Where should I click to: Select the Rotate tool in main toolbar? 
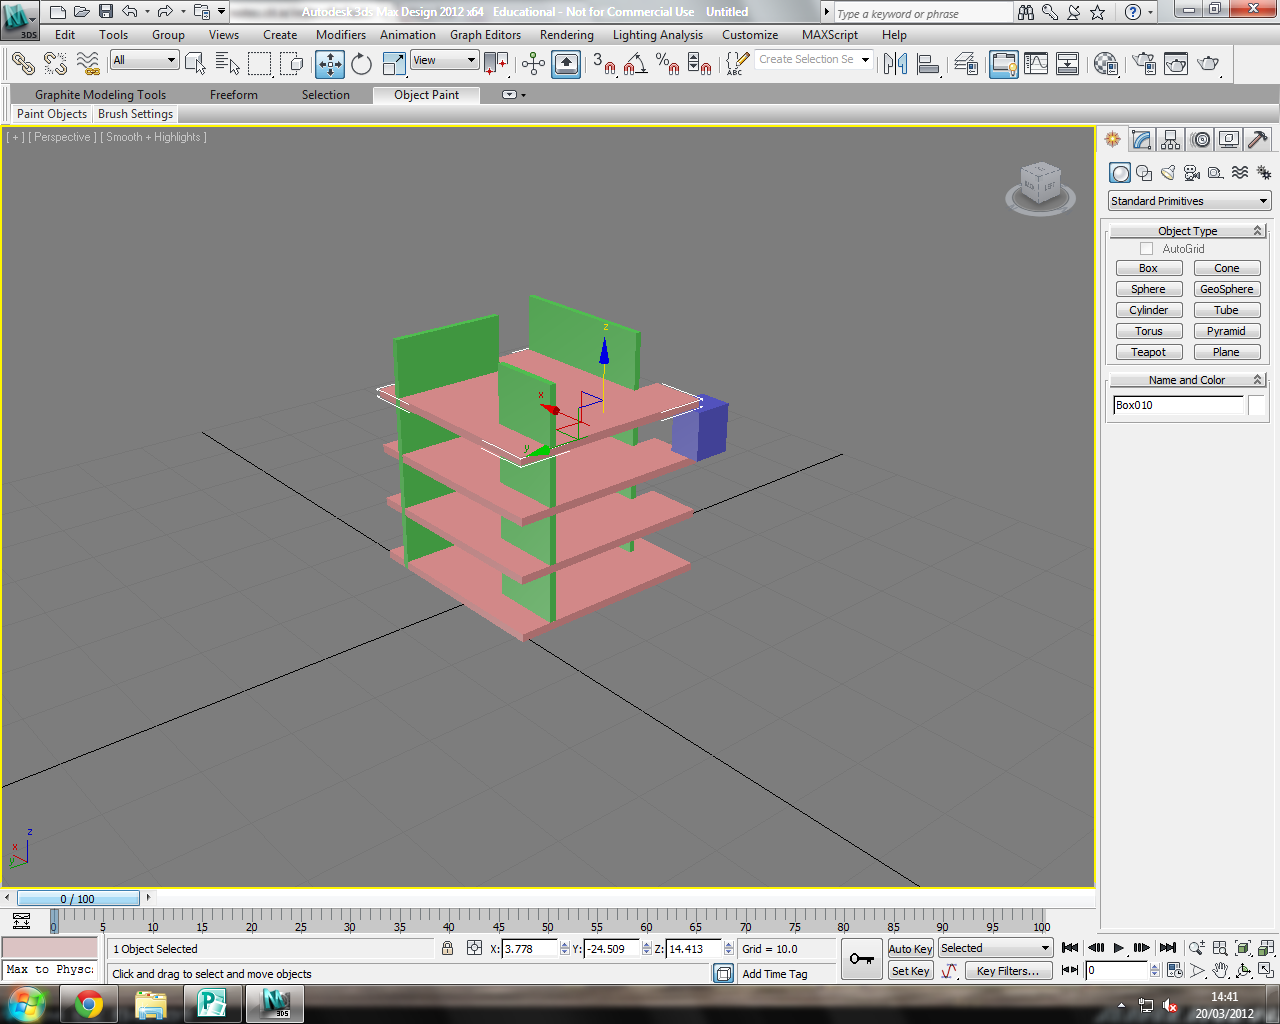361,65
